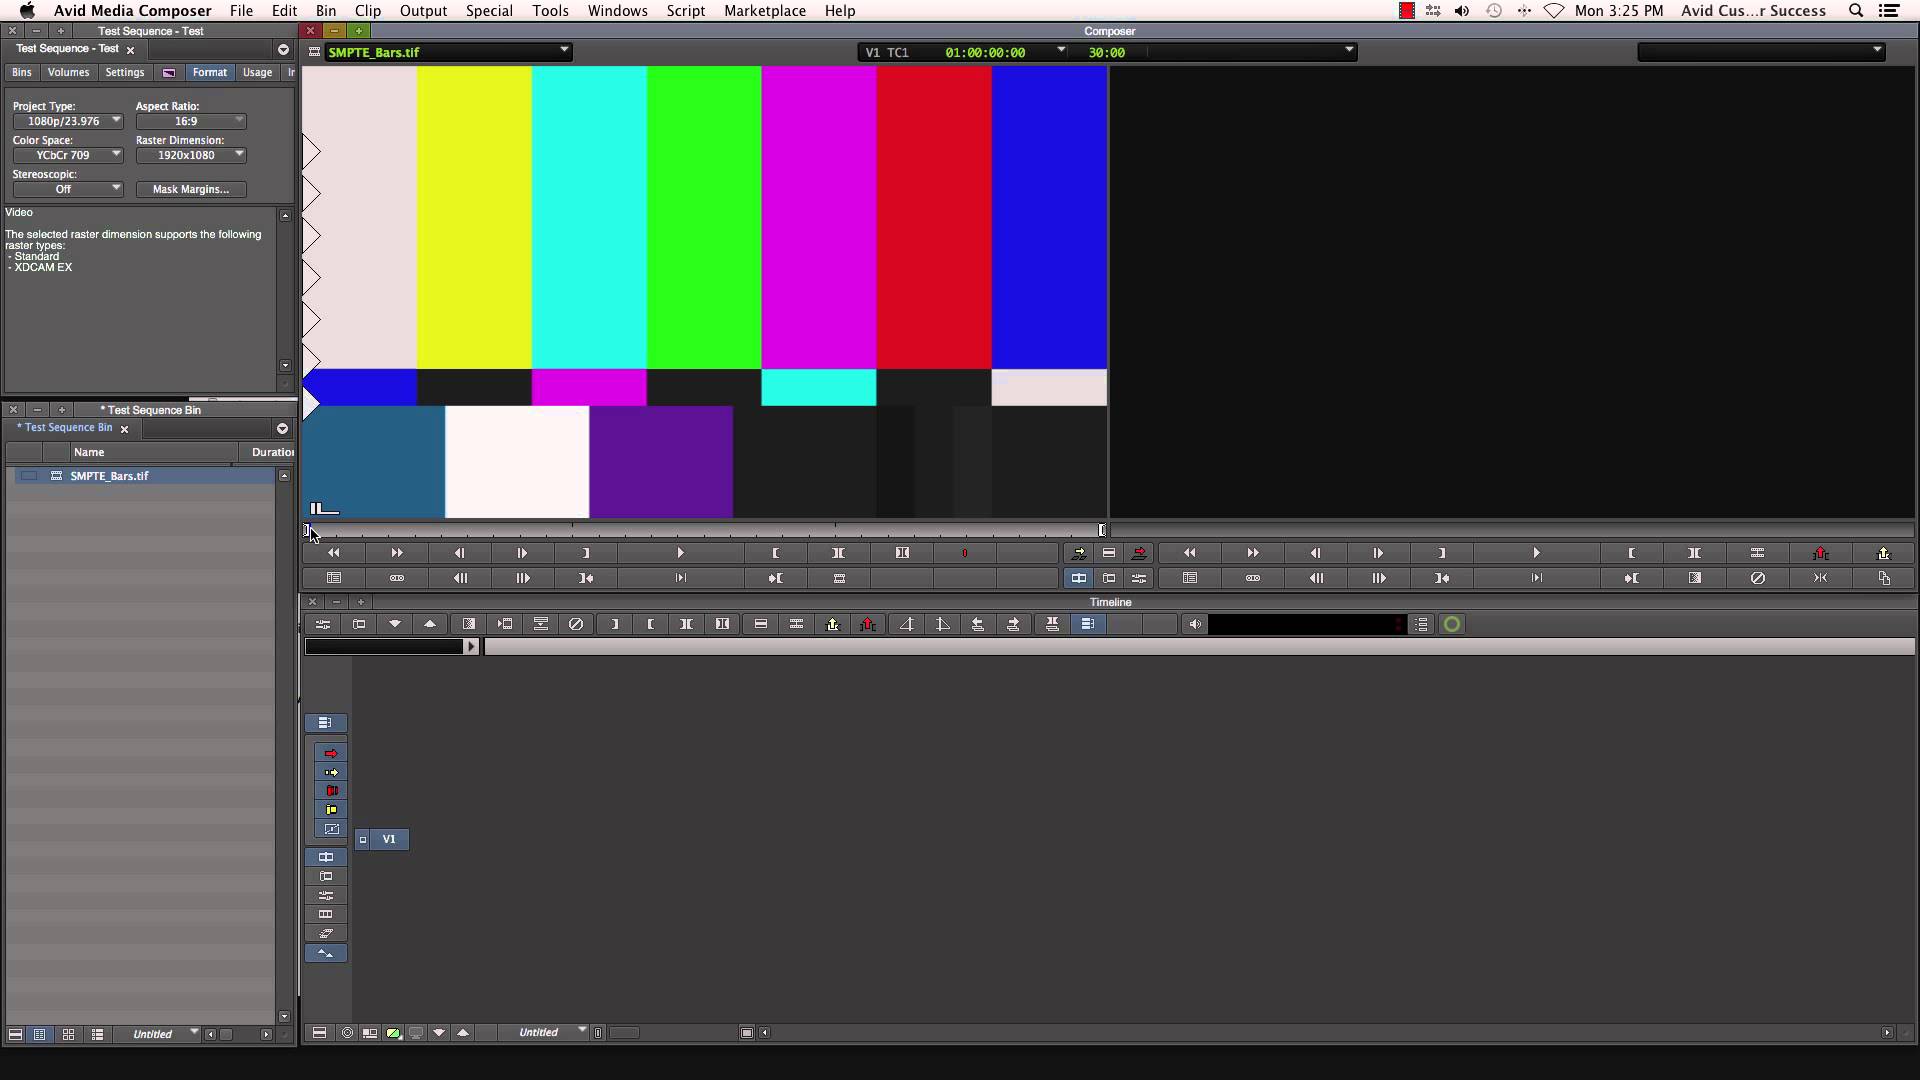Viewport: 1920px width, 1080px height.
Task: Enable the yellow Ripple Trim tool
Action: (331, 810)
